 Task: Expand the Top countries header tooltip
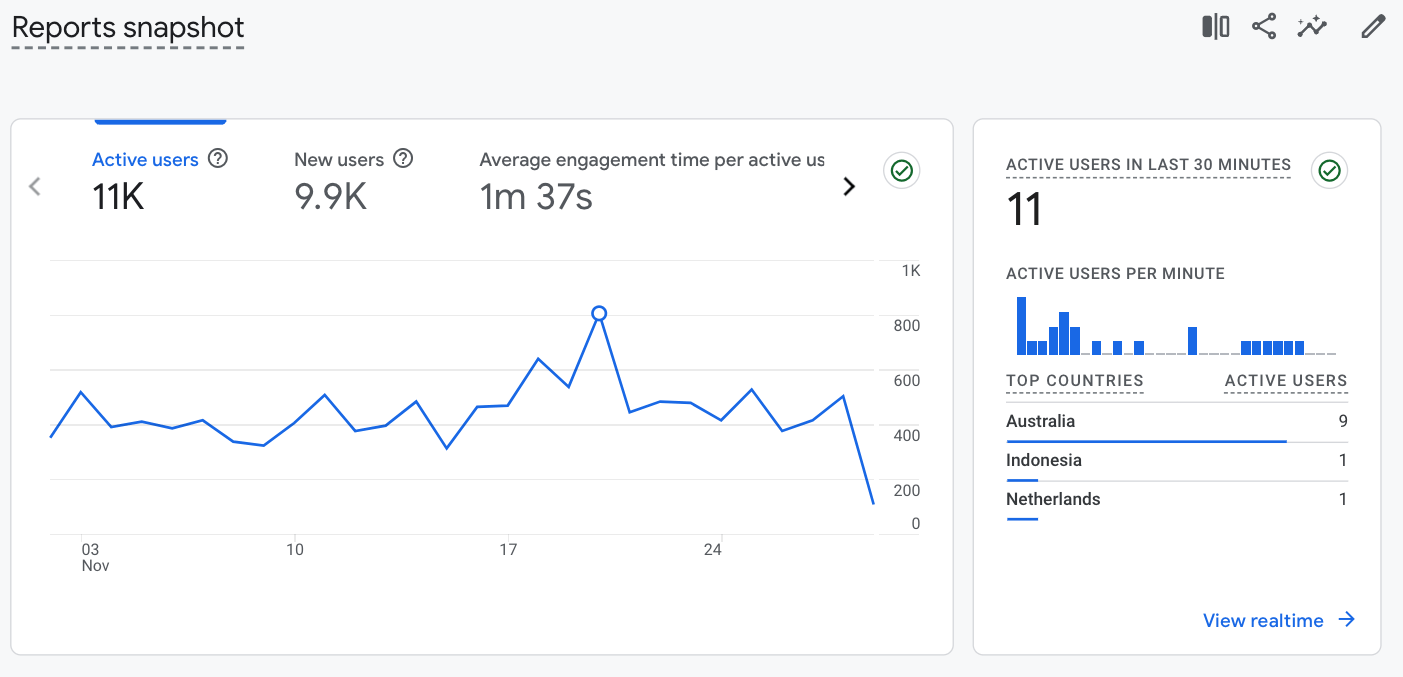[x=1074, y=381]
